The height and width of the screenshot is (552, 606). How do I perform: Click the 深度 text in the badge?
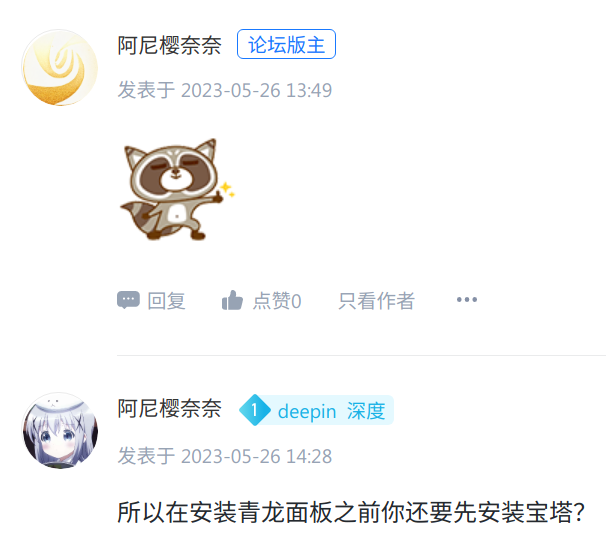pyautogui.click(x=366, y=411)
